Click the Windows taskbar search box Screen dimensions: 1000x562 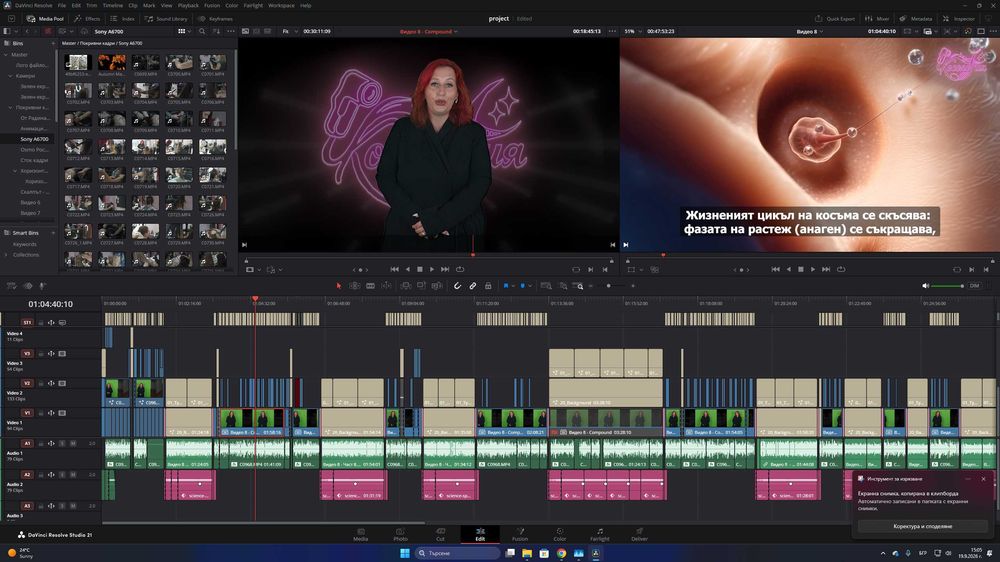coord(457,553)
